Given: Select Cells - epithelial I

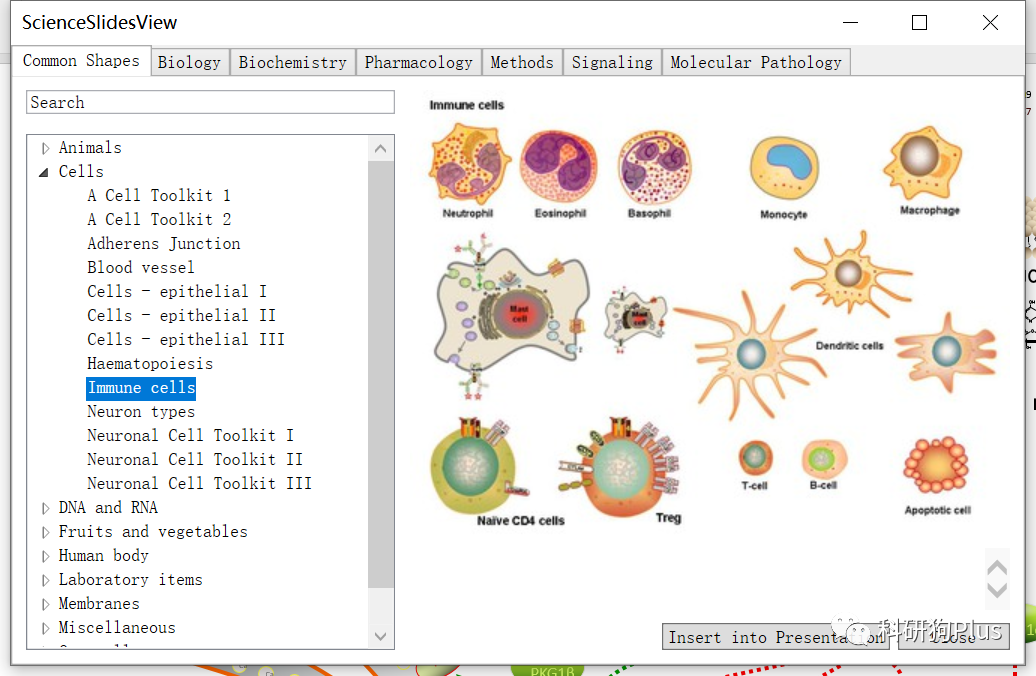Looking at the screenshot, I should coord(177,291).
